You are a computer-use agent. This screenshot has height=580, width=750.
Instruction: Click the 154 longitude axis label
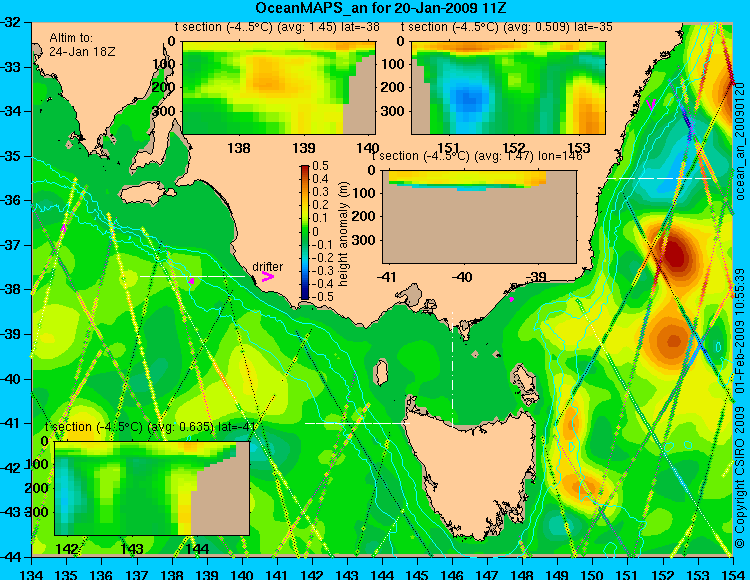pos(733,574)
